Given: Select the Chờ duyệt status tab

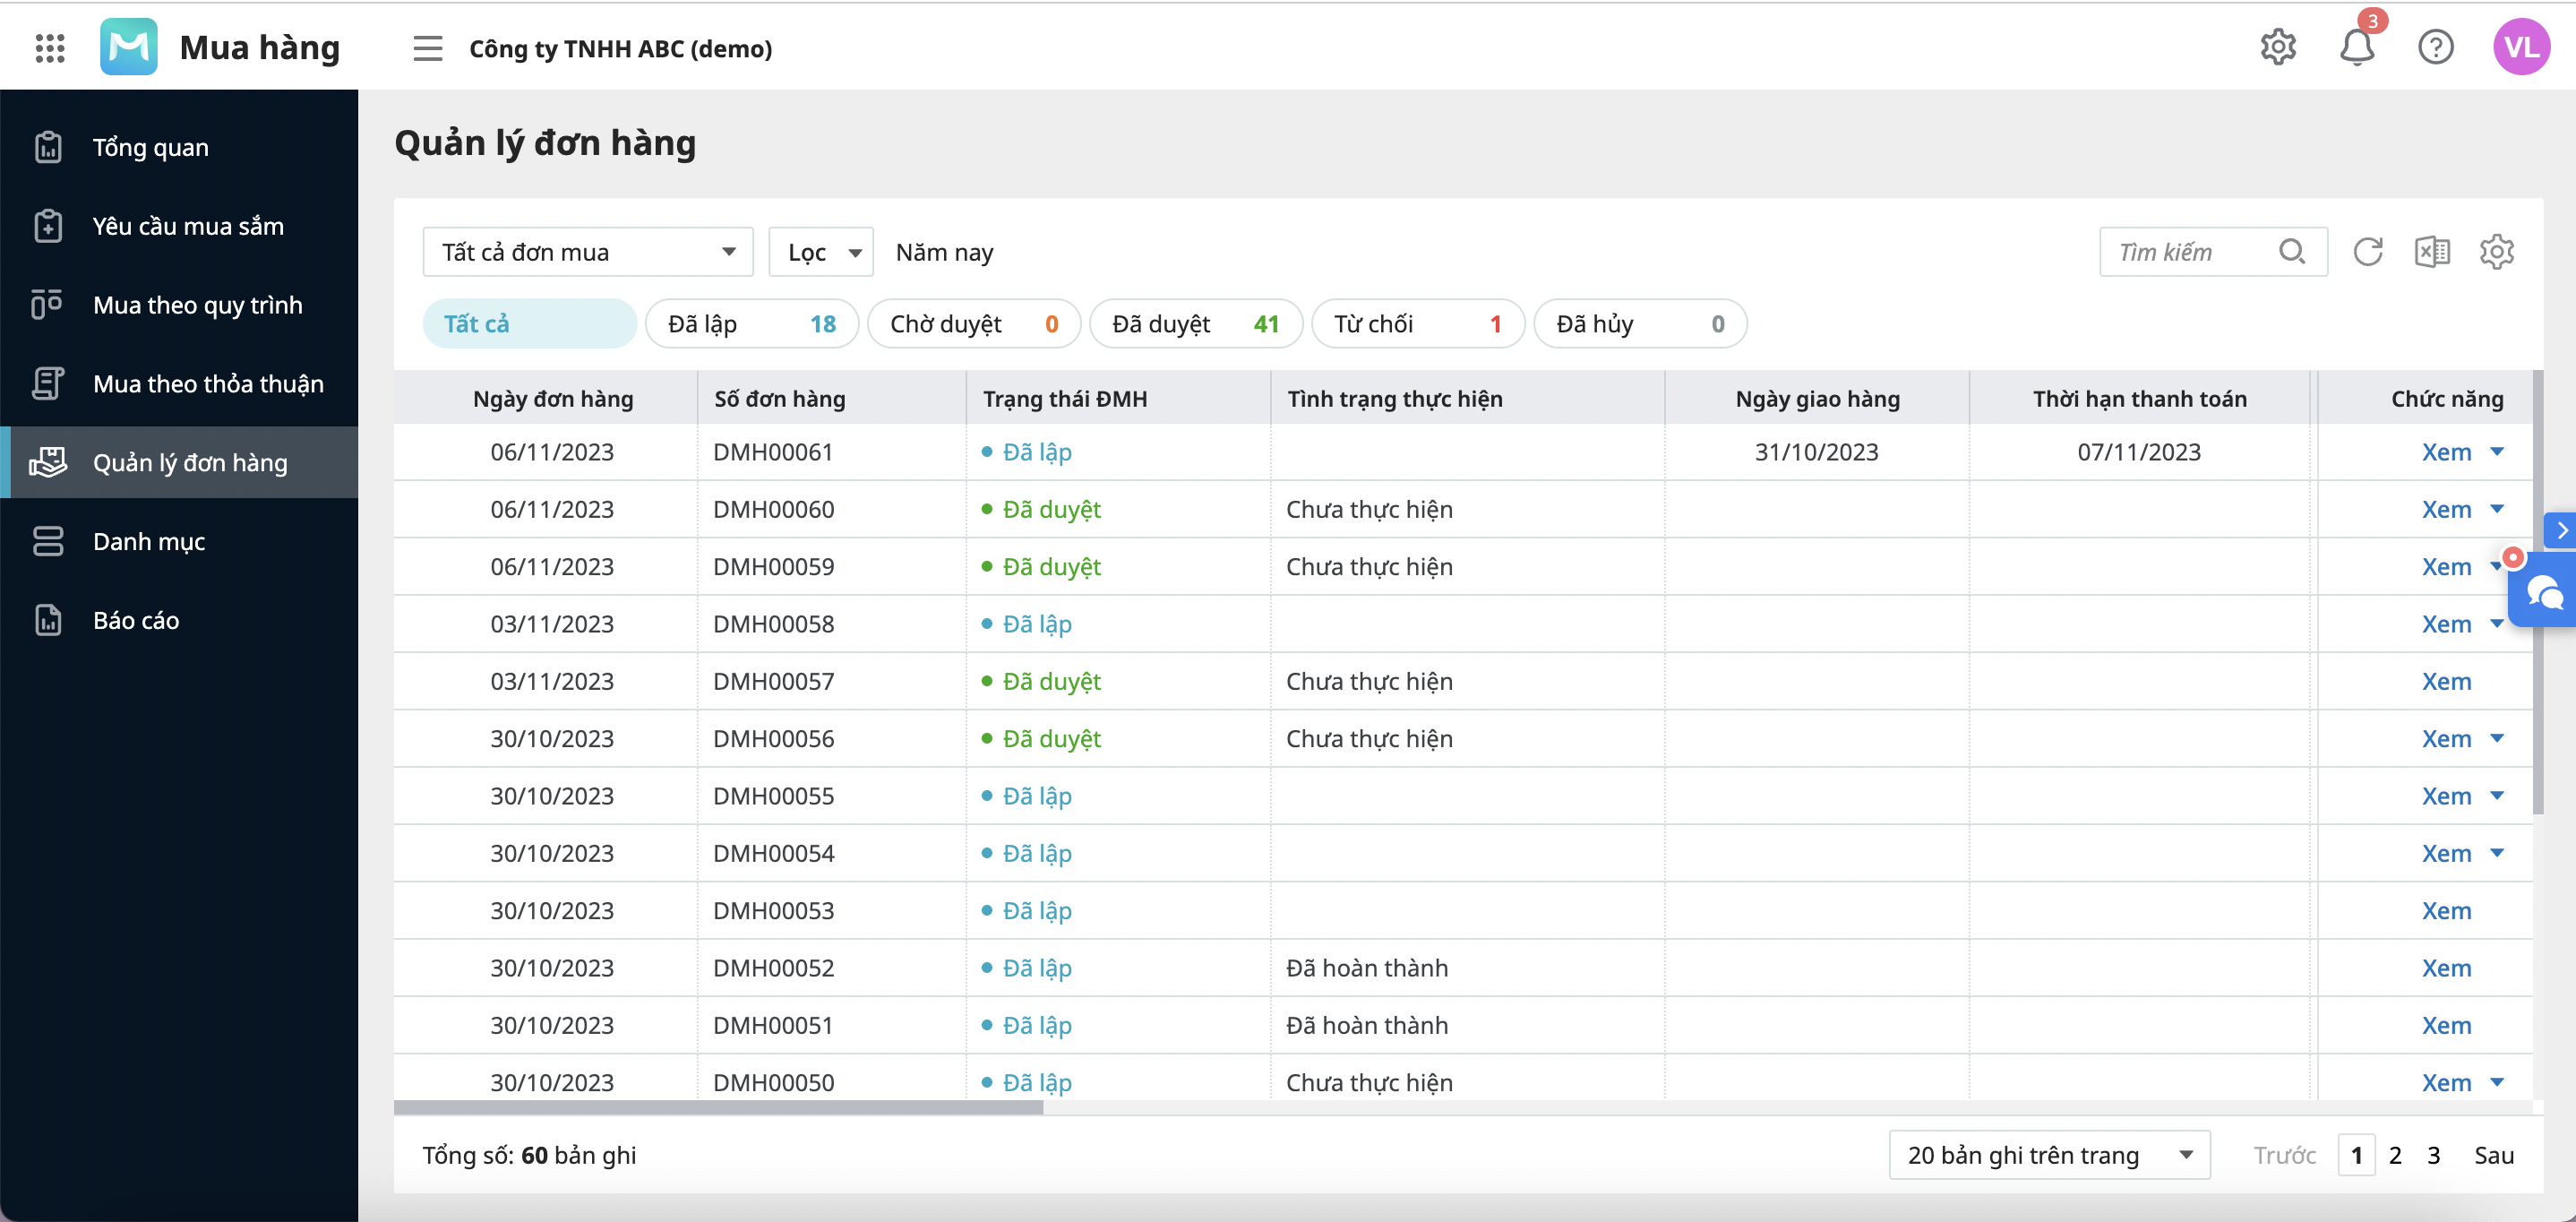Looking at the screenshot, I should click(x=973, y=324).
